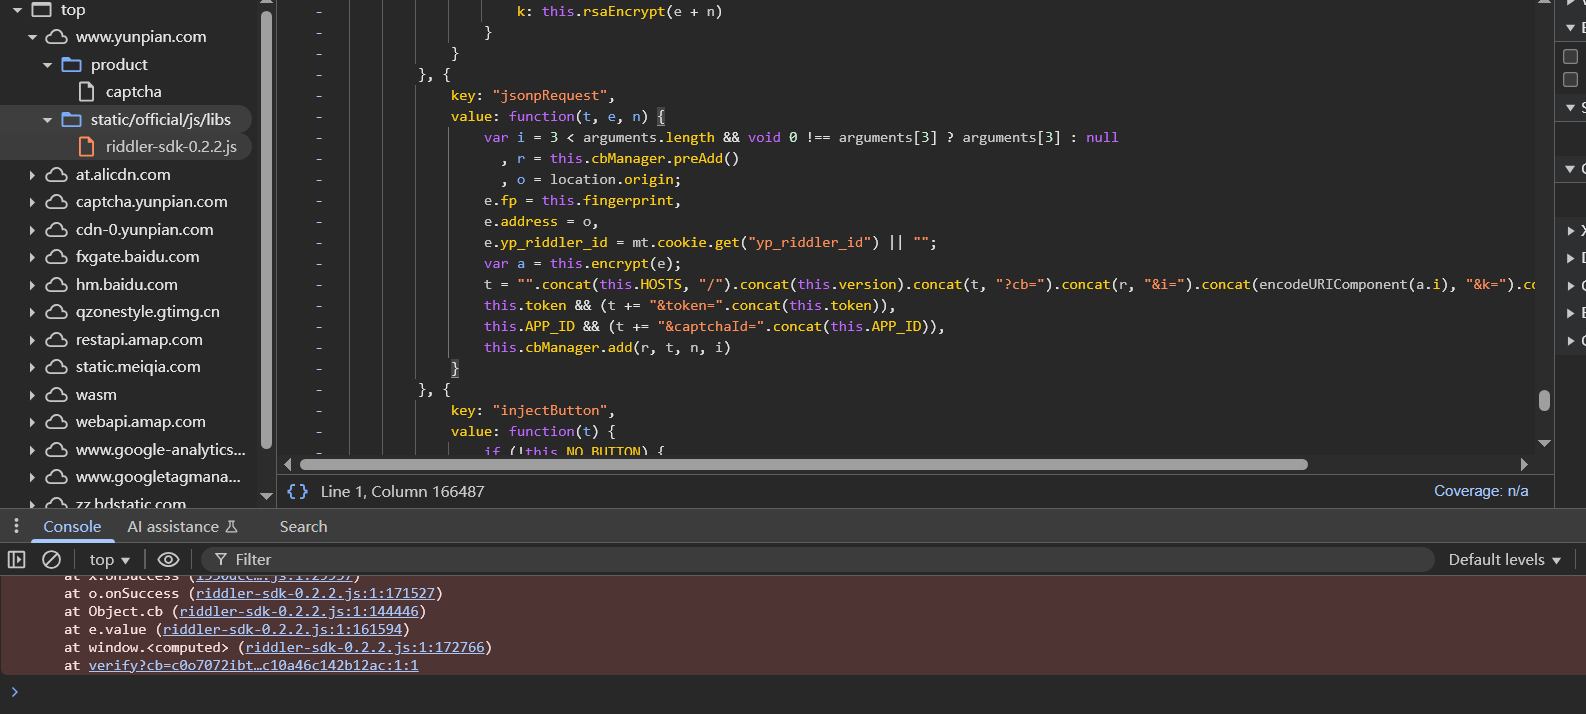Click the top frame window icon

coord(41,9)
